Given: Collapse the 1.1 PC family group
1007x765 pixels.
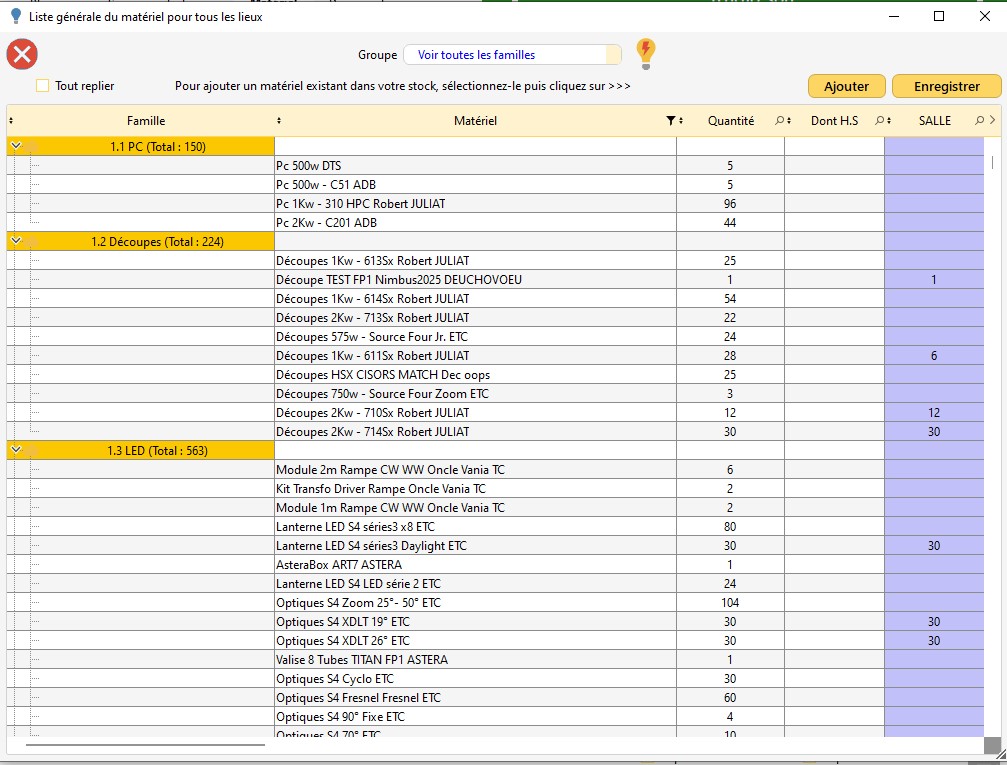Looking at the screenshot, I should [16, 146].
